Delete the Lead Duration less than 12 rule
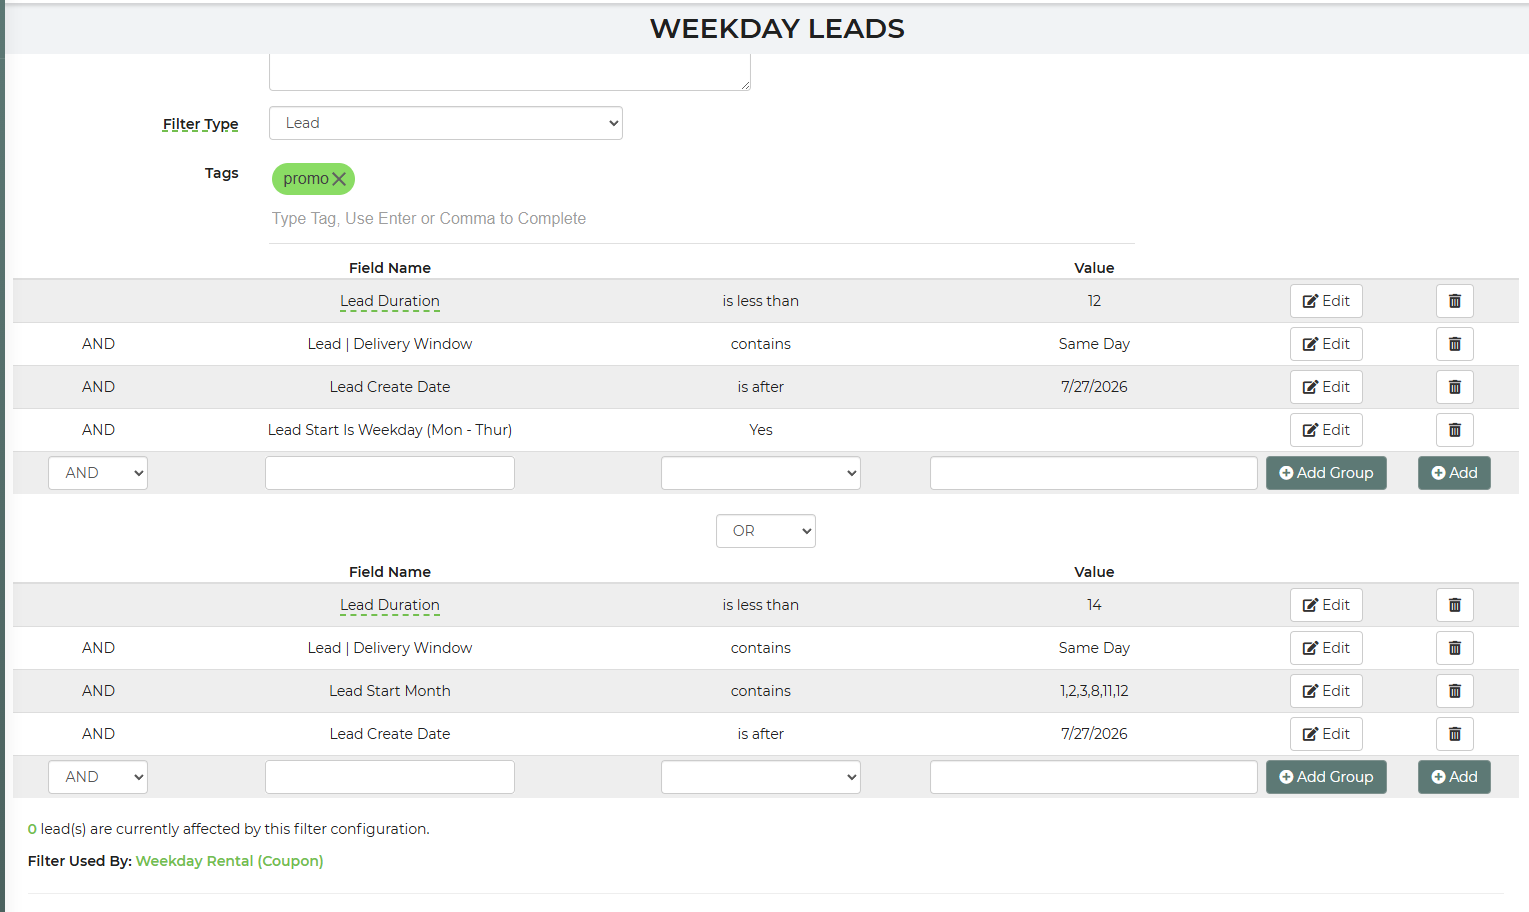The image size is (1529, 912). pos(1455,301)
